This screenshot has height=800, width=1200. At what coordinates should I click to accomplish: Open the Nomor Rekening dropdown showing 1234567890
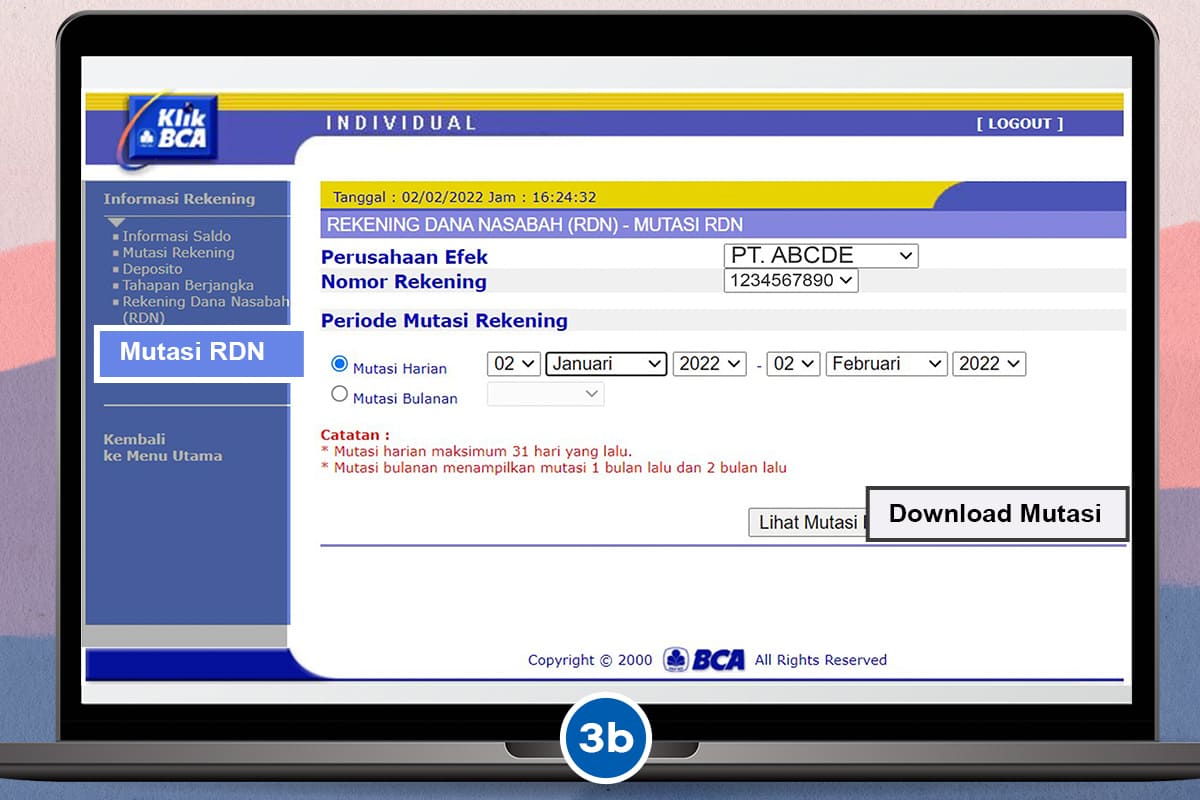pos(790,281)
